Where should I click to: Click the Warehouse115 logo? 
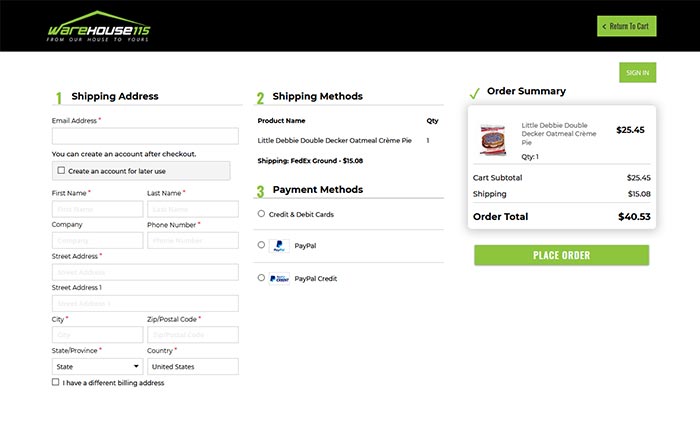[x=98, y=26]
